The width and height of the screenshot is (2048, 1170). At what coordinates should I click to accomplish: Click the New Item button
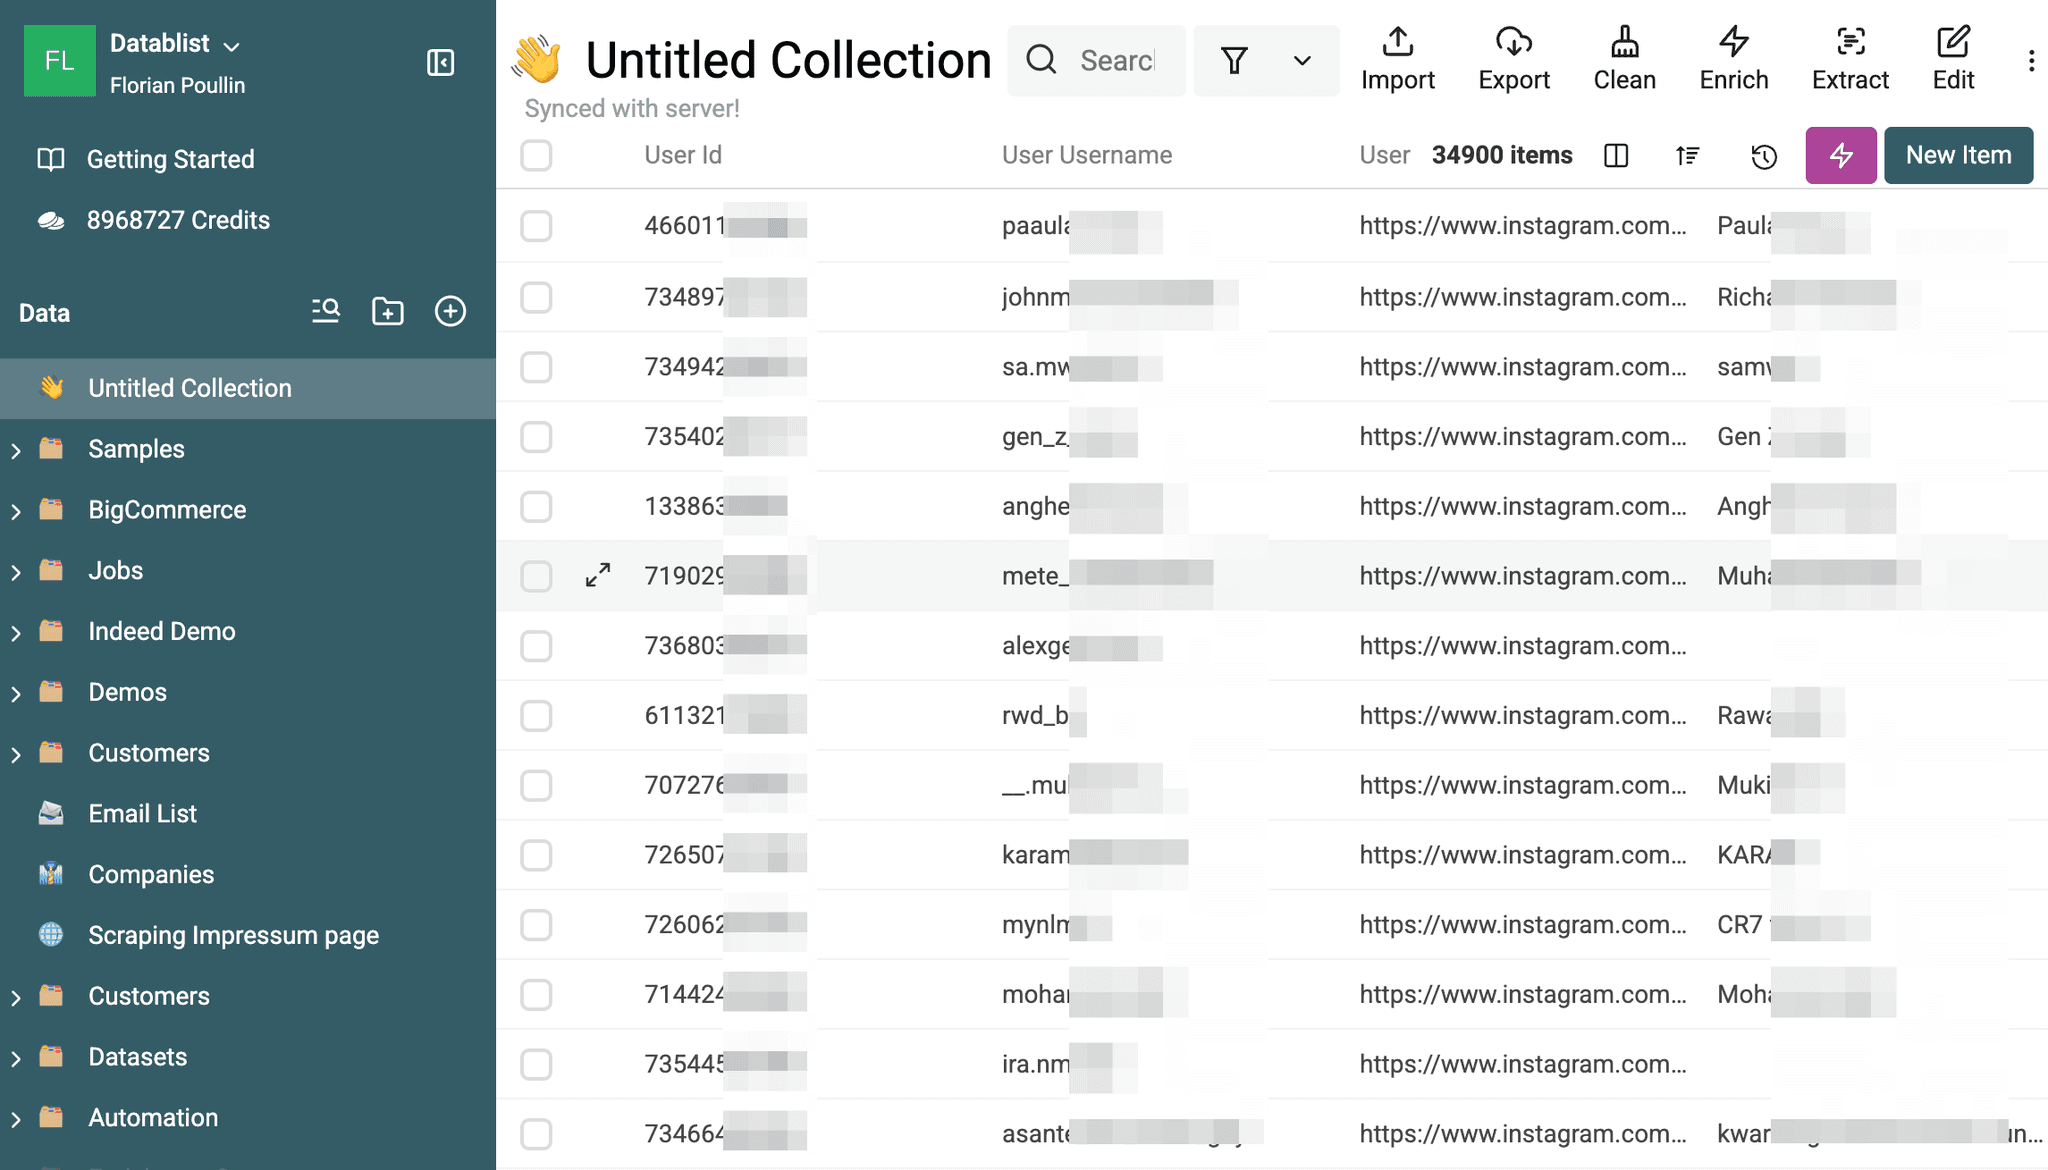pyautogui.click(x=1957, y=155)
